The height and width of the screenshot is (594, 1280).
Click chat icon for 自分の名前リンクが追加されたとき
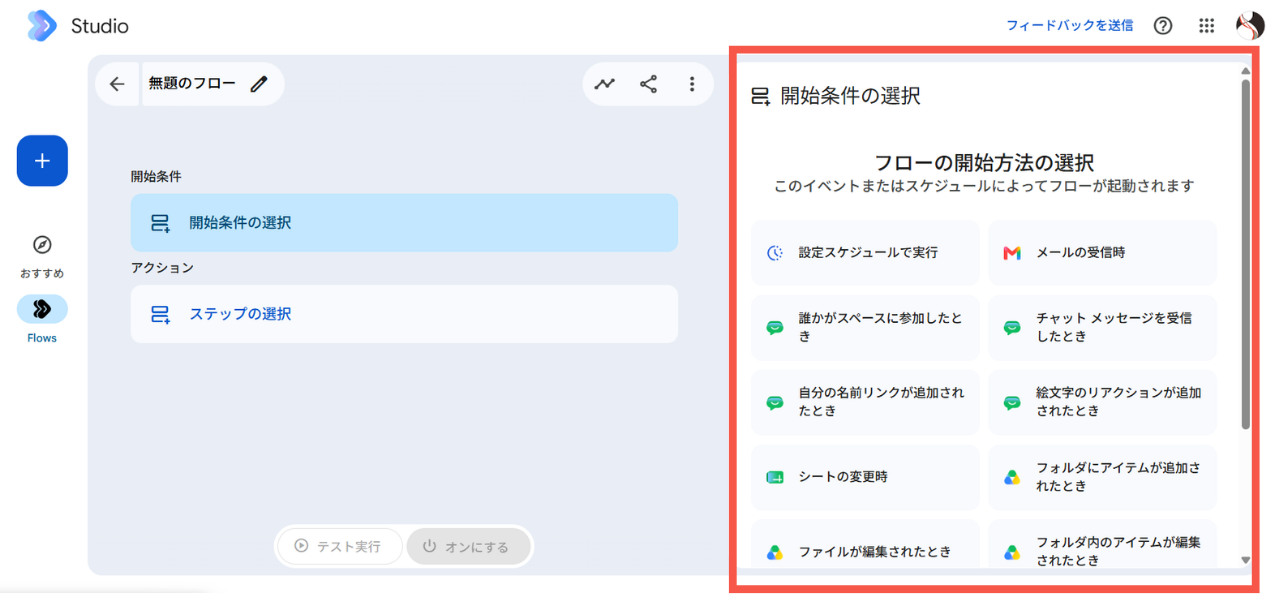[x=775, y=402]
